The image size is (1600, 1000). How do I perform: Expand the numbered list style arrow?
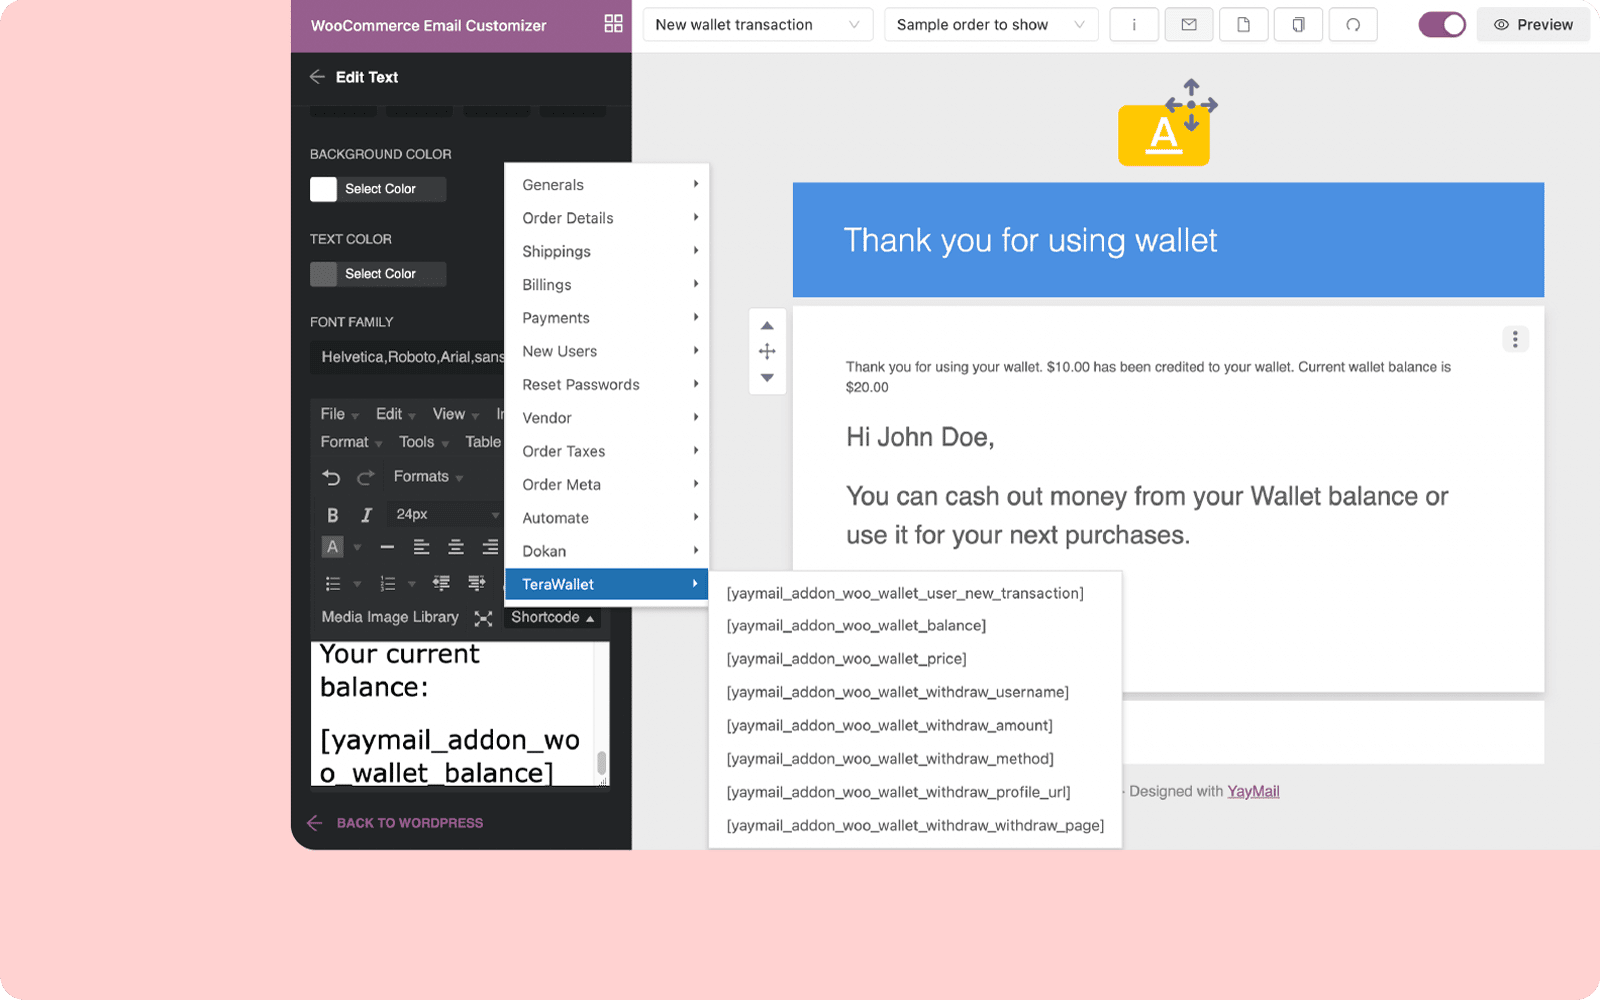click(x=411, y=584)
